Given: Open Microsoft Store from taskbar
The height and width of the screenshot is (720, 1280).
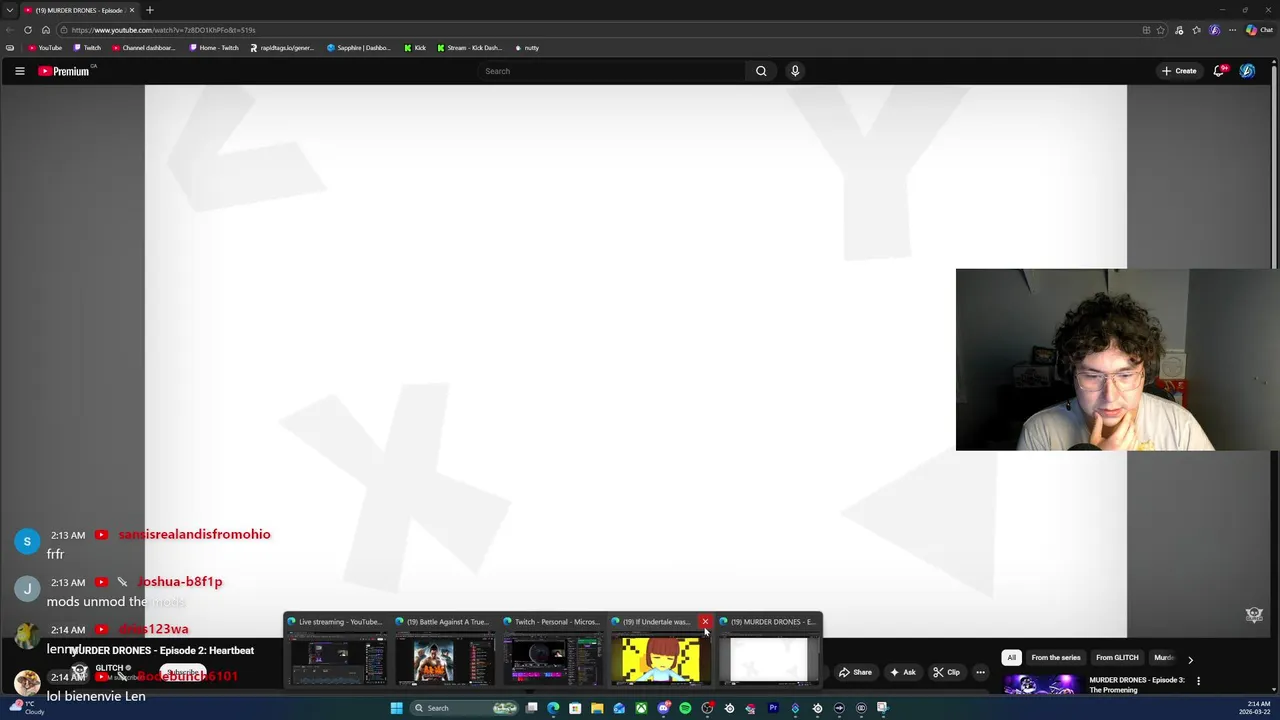Looking at the screenshot, I should click(575, 708).
